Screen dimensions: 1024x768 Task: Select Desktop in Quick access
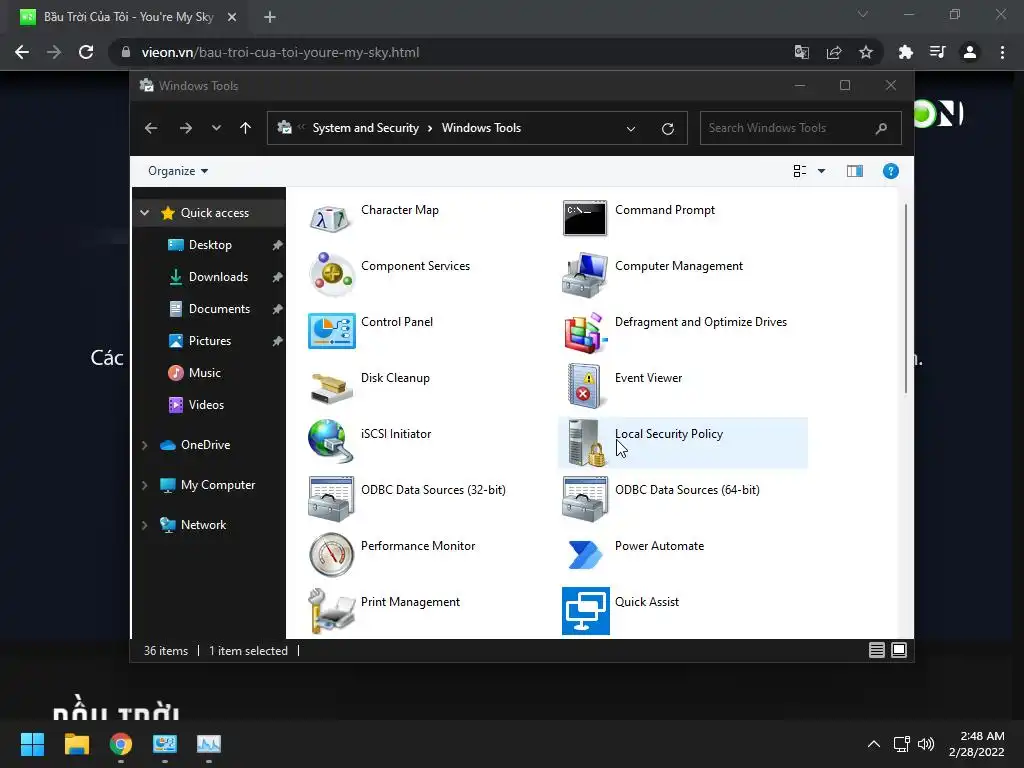click(x=209, y=245)
